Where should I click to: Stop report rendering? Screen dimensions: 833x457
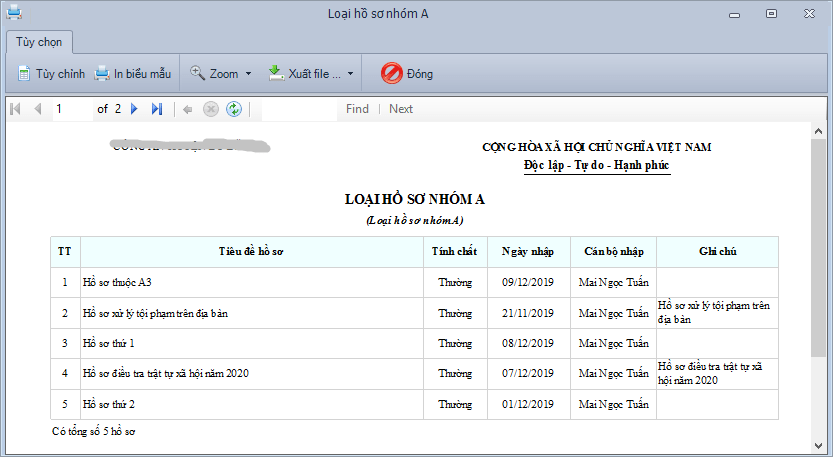tap(210, 109)
